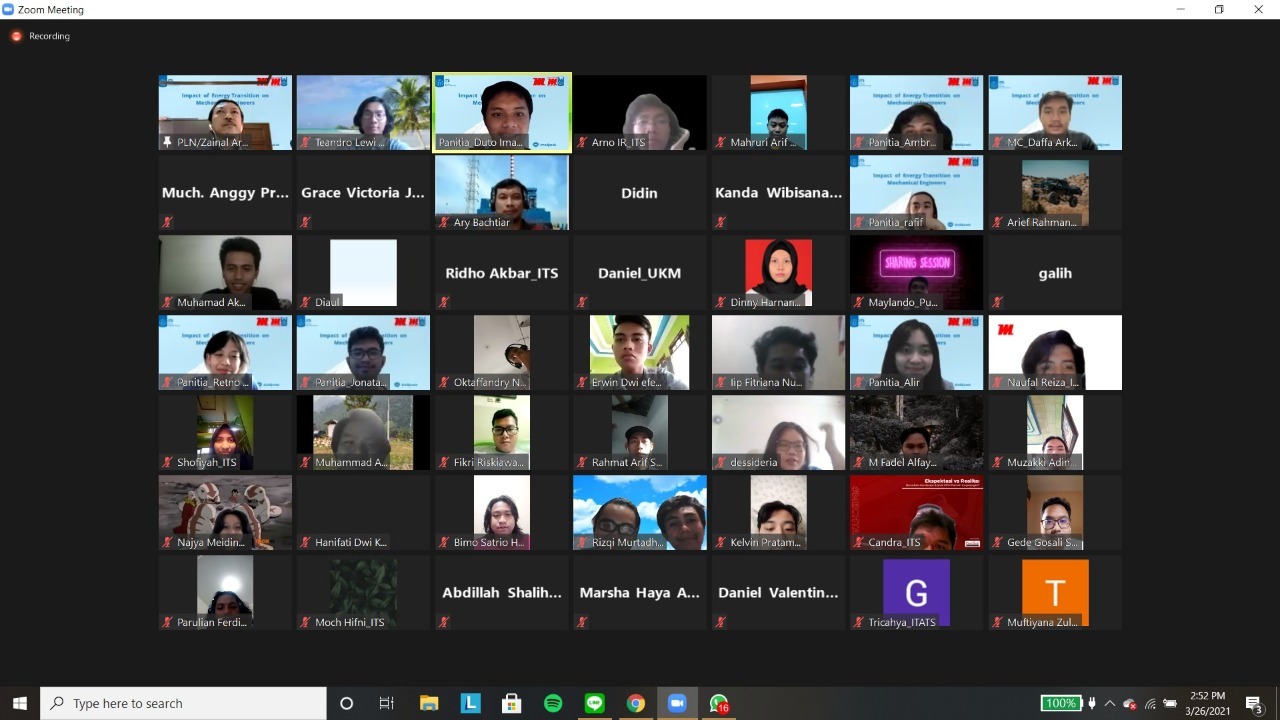Image resolution: width=1280 pixels, height=720 pixels.
Task: Open File Explorer from taskbar
Action: (429, 703)
